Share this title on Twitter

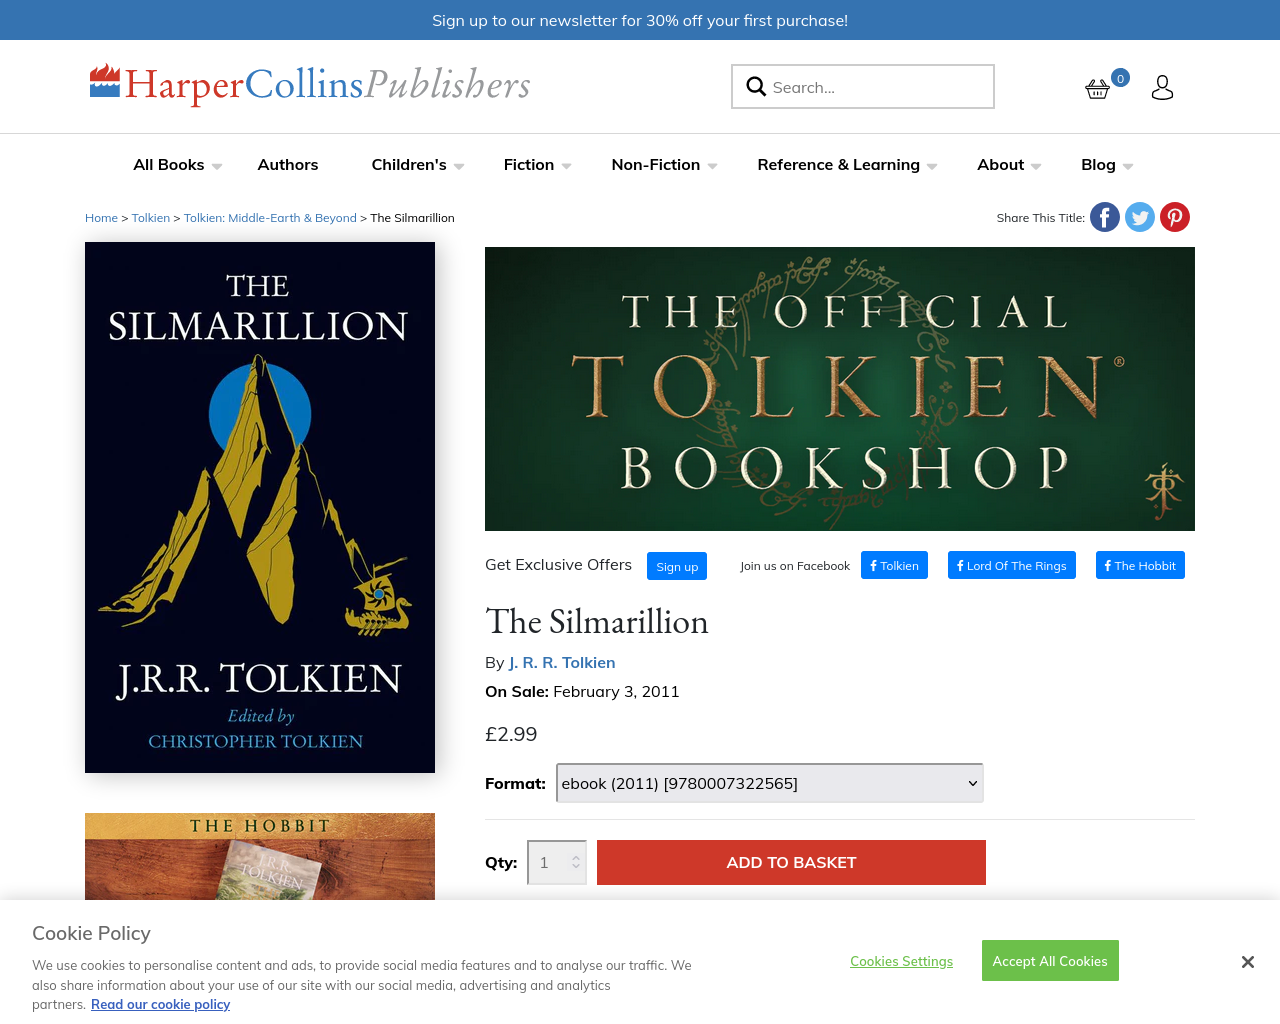[1140, 217]
